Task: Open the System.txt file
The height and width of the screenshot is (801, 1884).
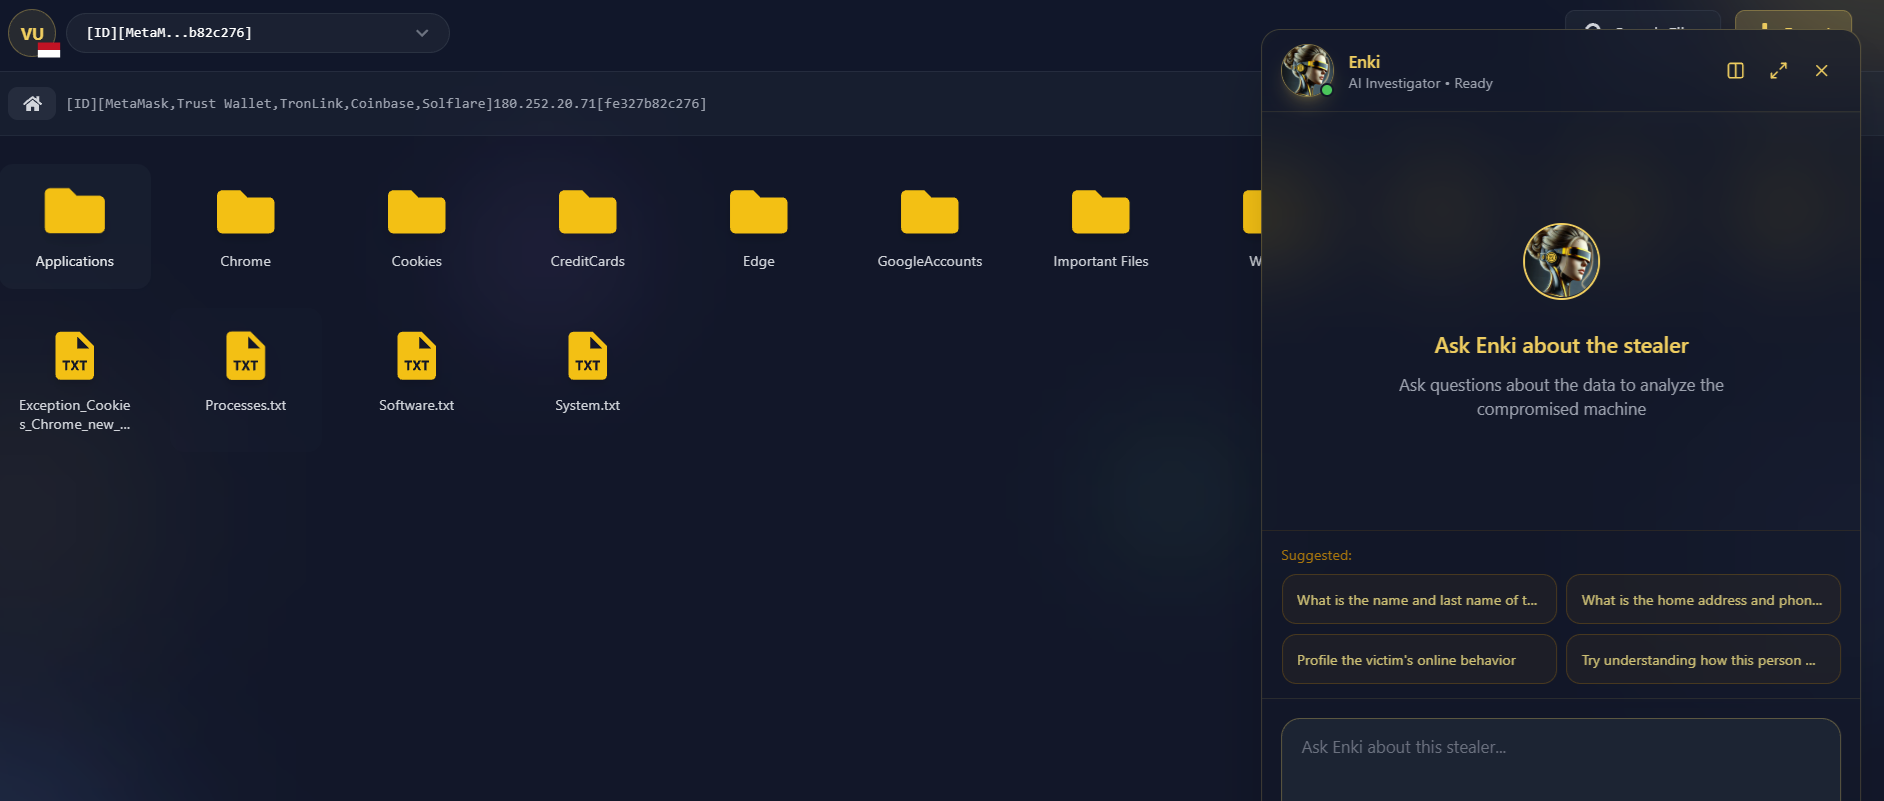Action: coord(588,372)
